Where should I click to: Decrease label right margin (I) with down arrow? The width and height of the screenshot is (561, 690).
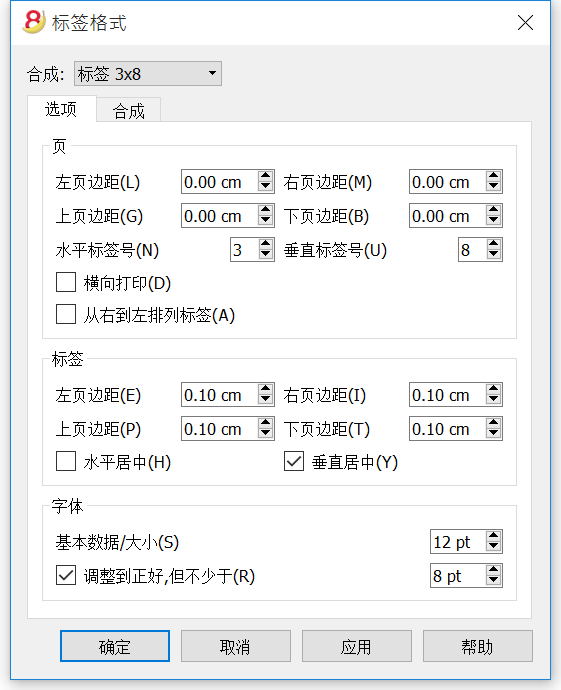tap(493, 400)
